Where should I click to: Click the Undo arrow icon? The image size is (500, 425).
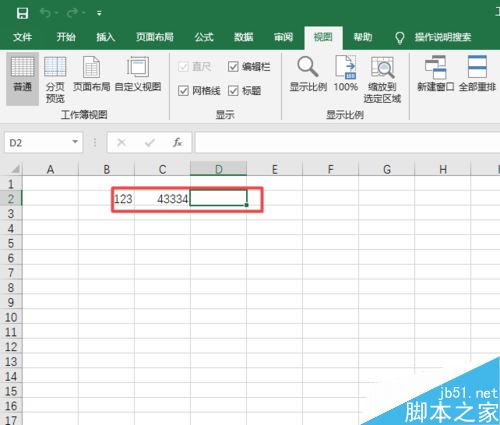tap(46, 13)
